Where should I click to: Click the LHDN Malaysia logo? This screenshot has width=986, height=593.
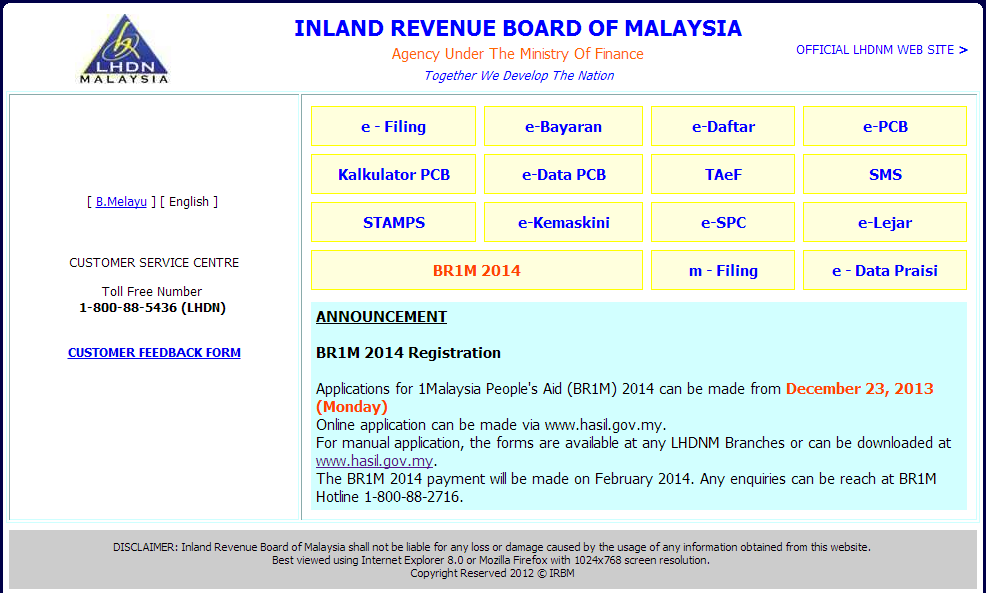click(125, 49)
